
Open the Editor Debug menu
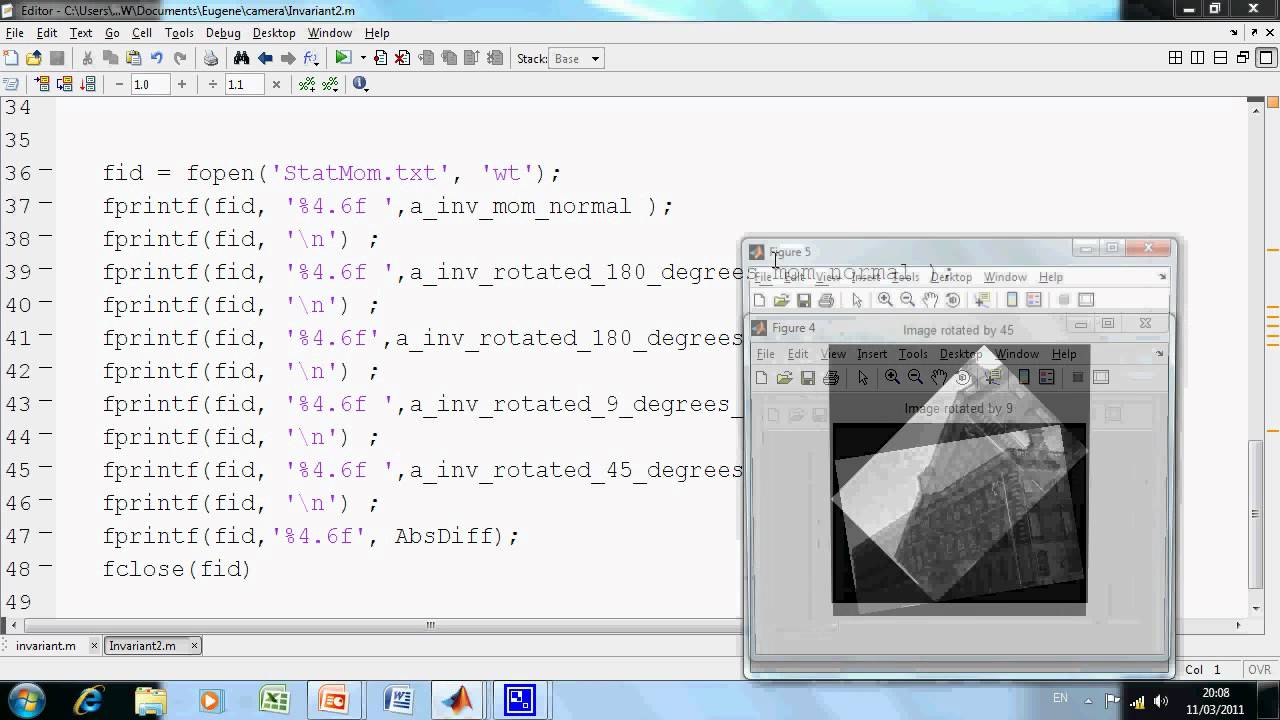(x=223, y=33)
